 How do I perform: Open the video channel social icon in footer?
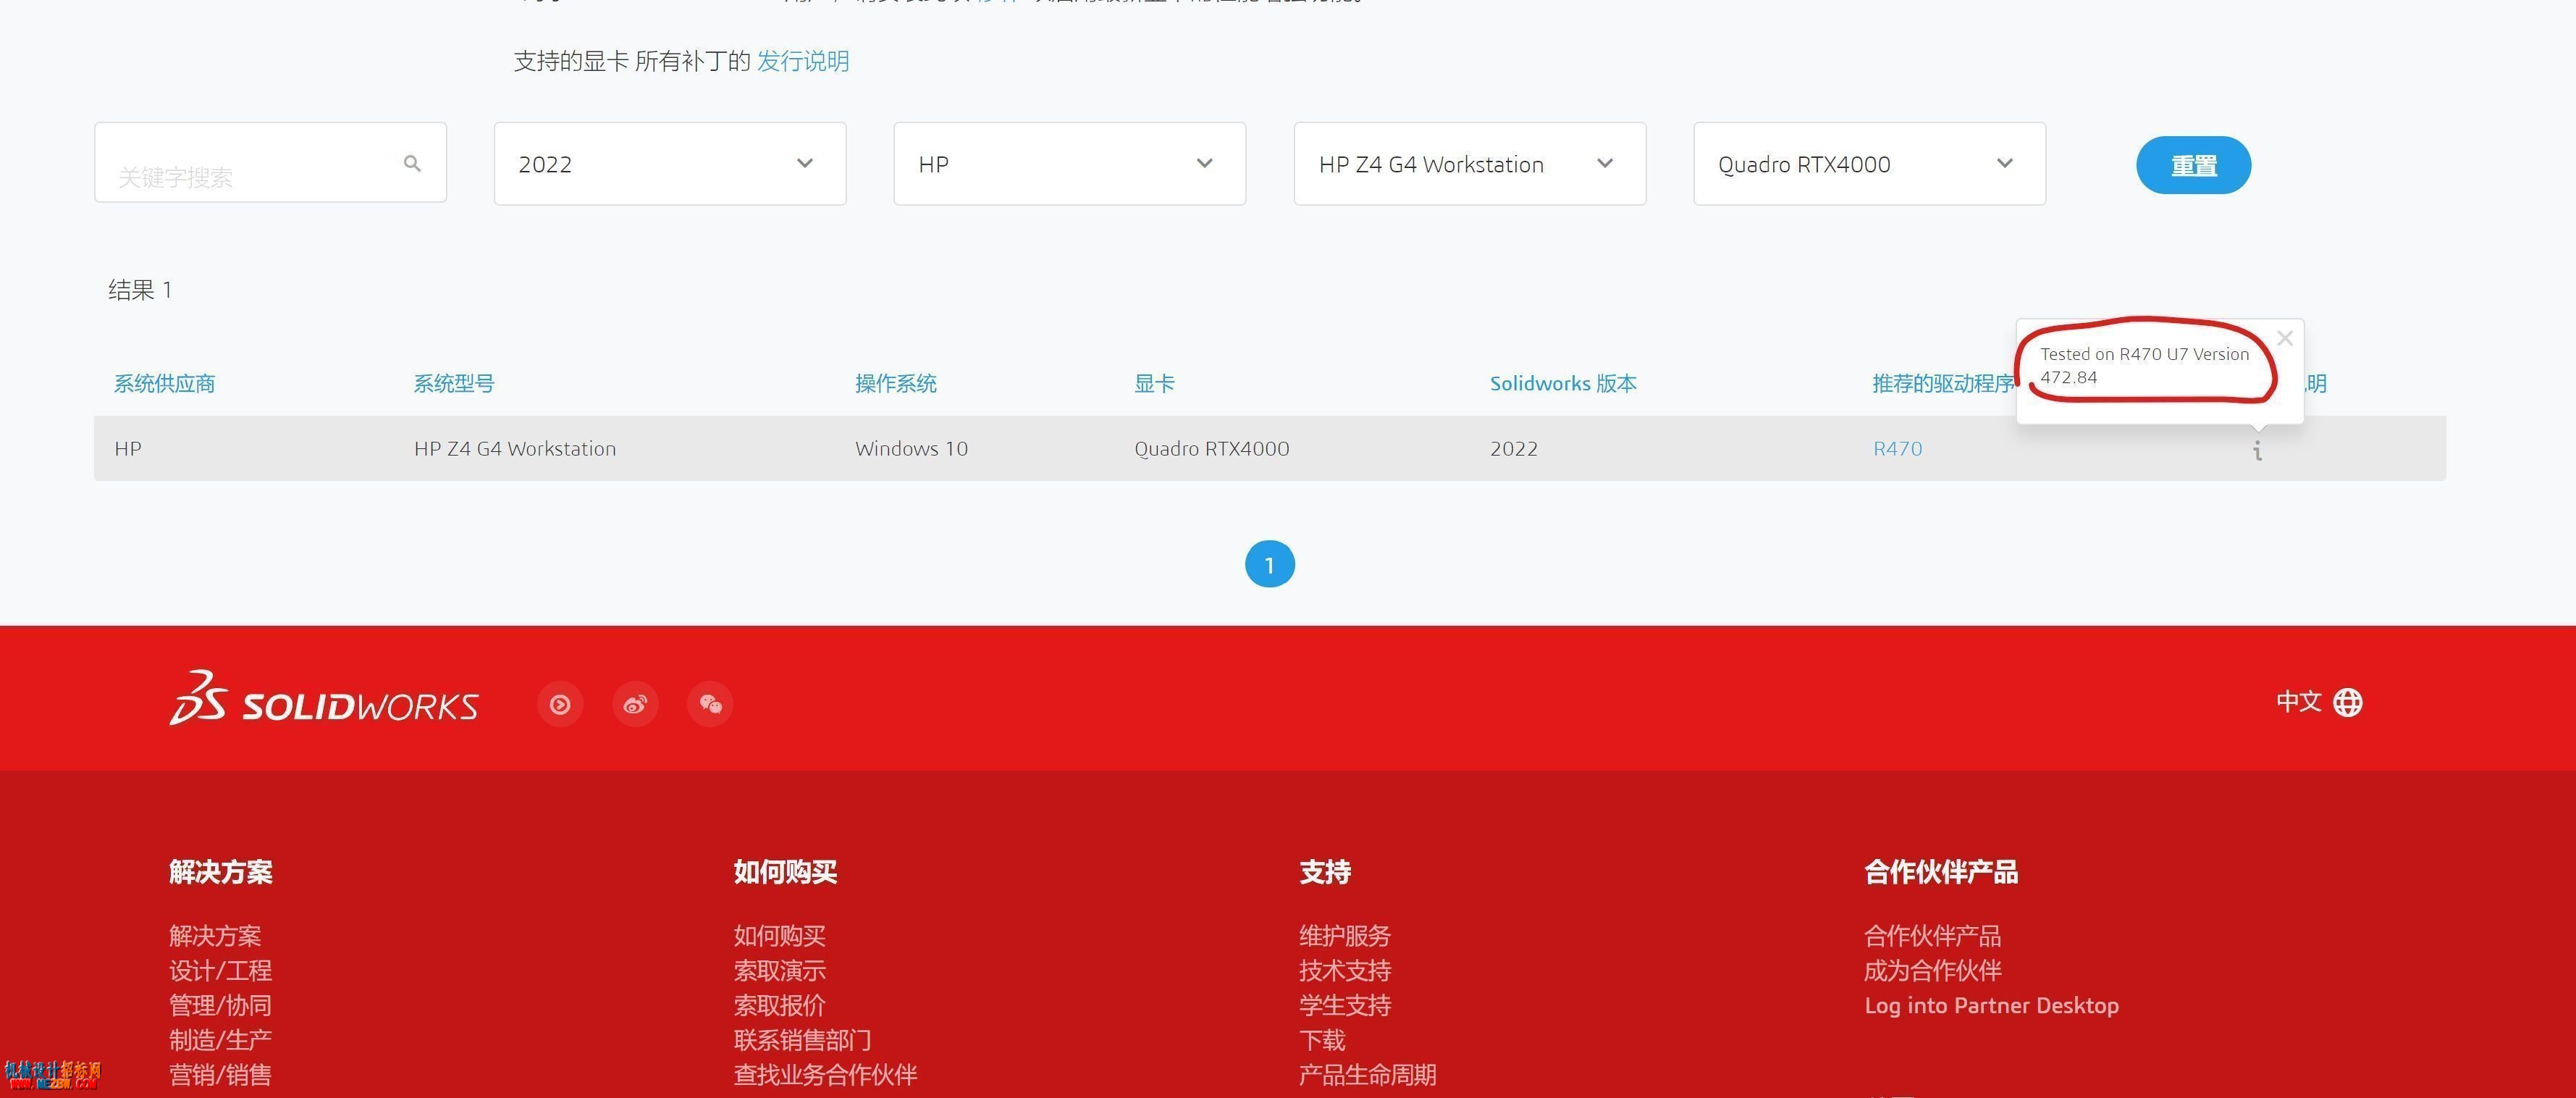[x=560, y=704]
